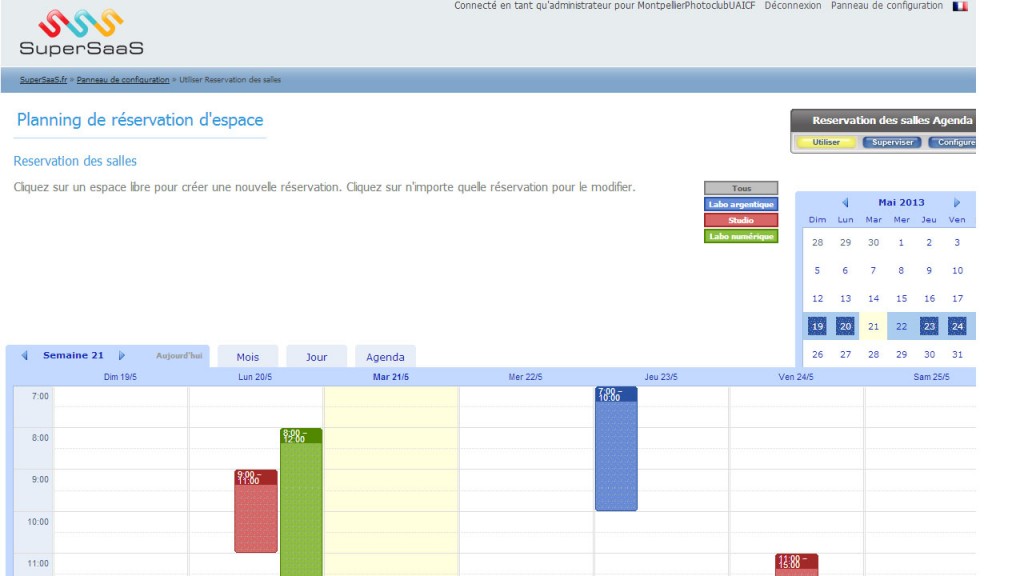Open the Configurer button
Image resolution: width=1024 pixels, height=576 pixels.
click(x=952, y=142)
